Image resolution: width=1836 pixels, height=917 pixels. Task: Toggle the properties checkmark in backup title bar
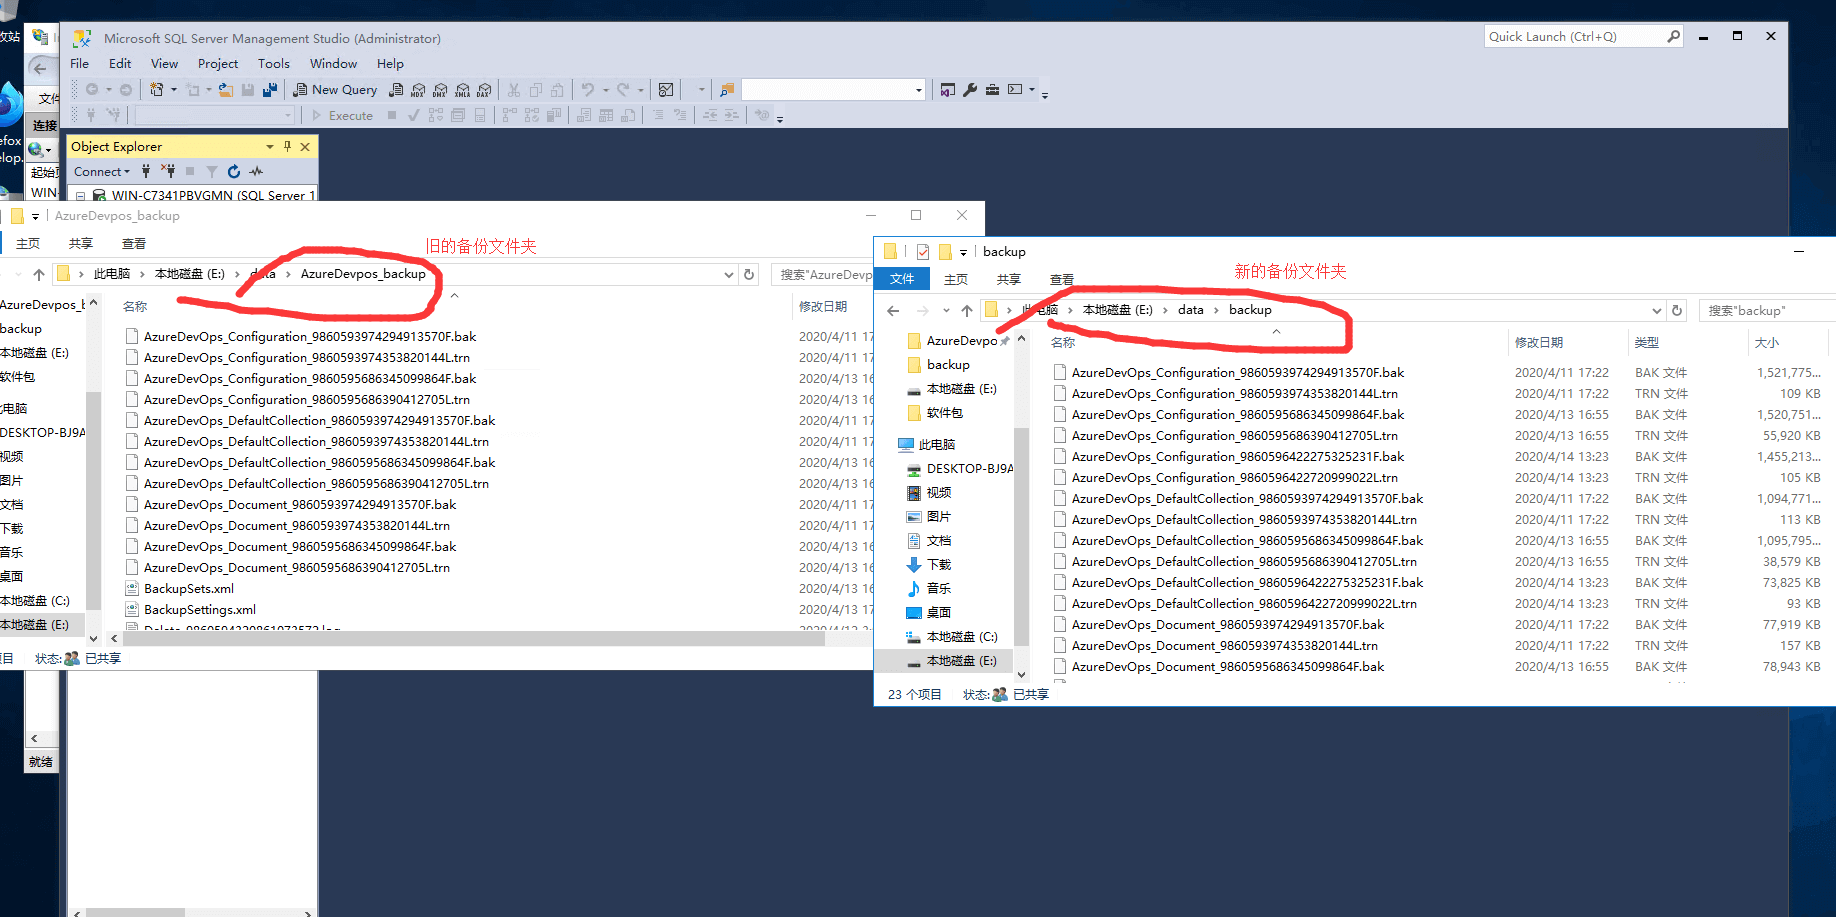pos(922,252)
